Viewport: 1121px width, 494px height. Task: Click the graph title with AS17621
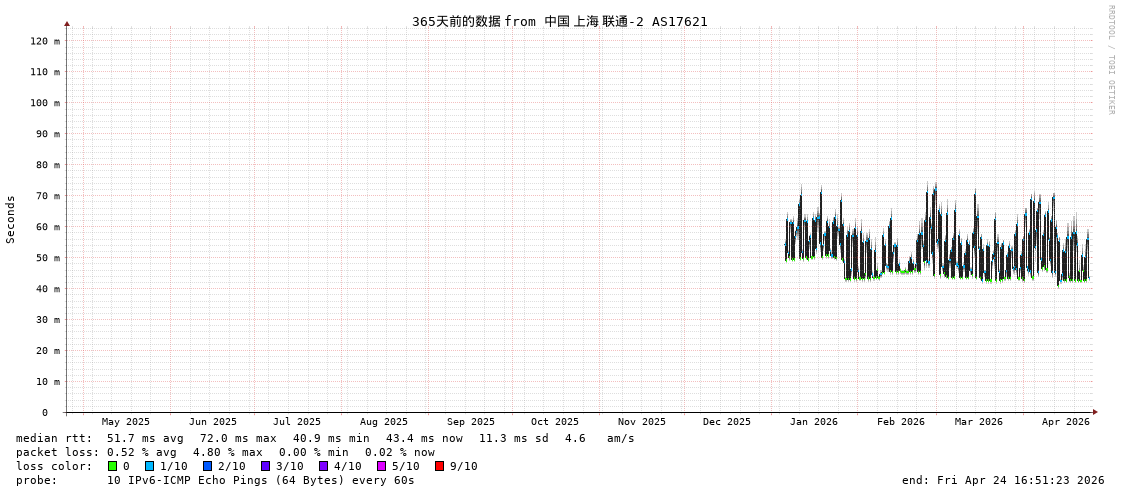pos(559,21)
